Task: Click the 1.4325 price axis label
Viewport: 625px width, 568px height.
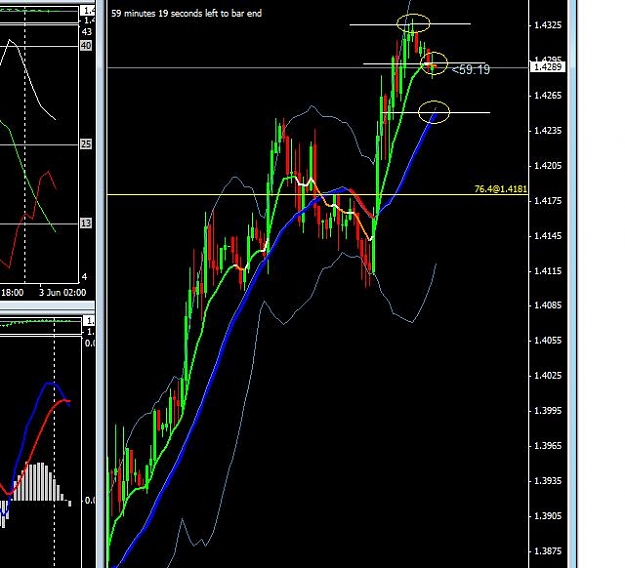Action: [548, 25]
